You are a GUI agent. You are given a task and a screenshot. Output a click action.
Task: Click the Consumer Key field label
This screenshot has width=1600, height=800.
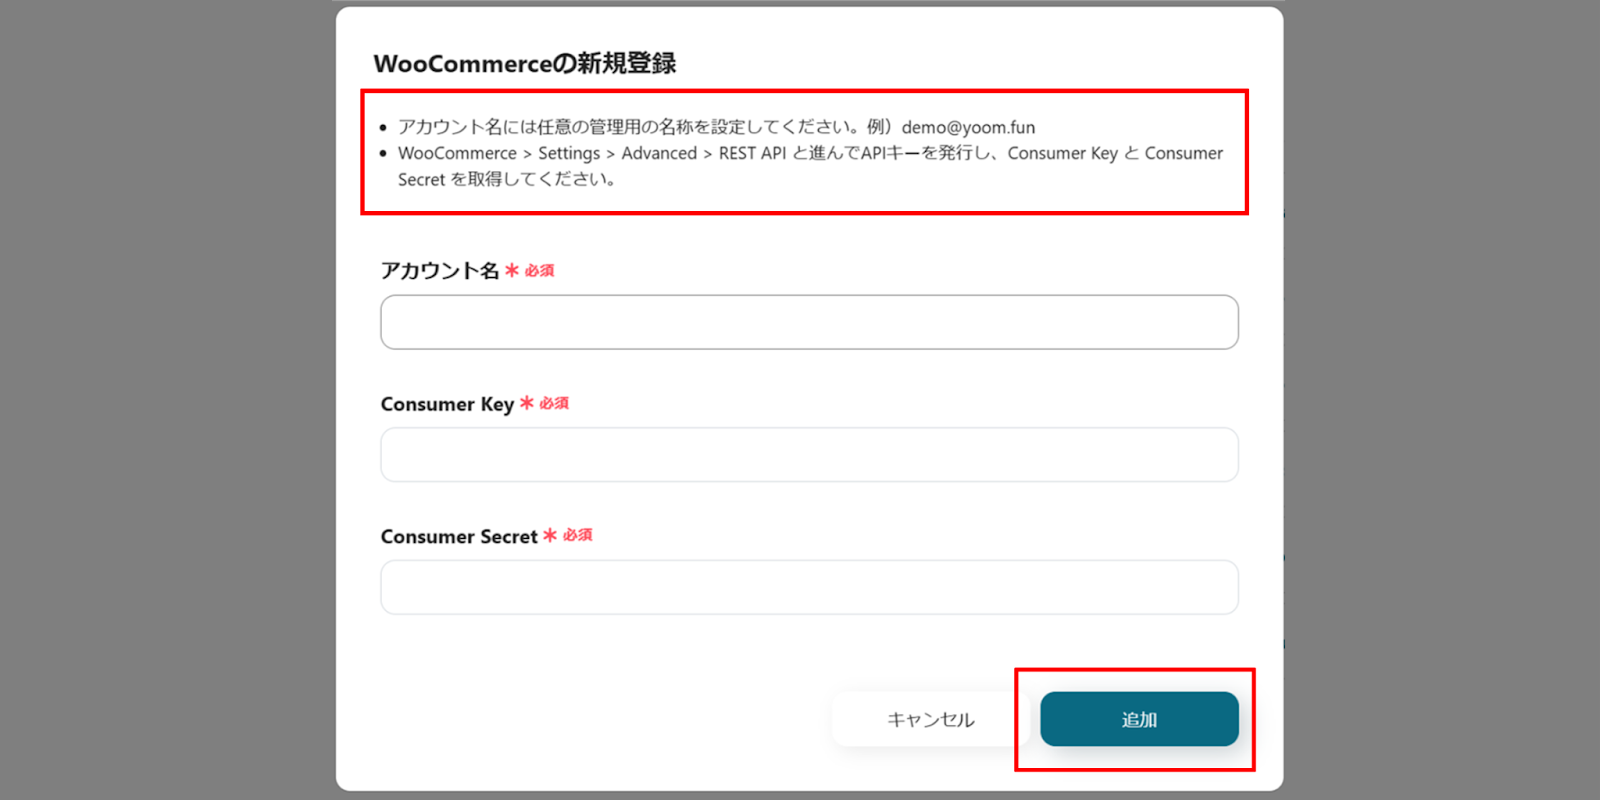[x=447, y=404]
